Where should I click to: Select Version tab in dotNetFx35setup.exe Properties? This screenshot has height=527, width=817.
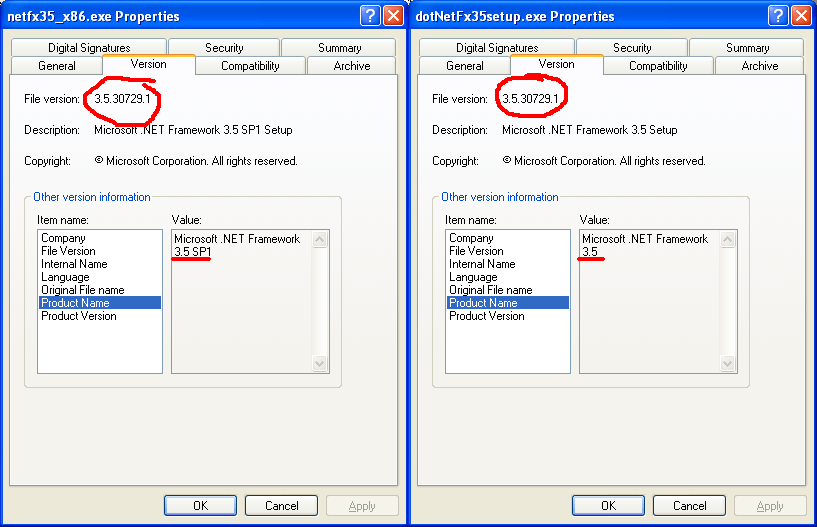[556, 64]
